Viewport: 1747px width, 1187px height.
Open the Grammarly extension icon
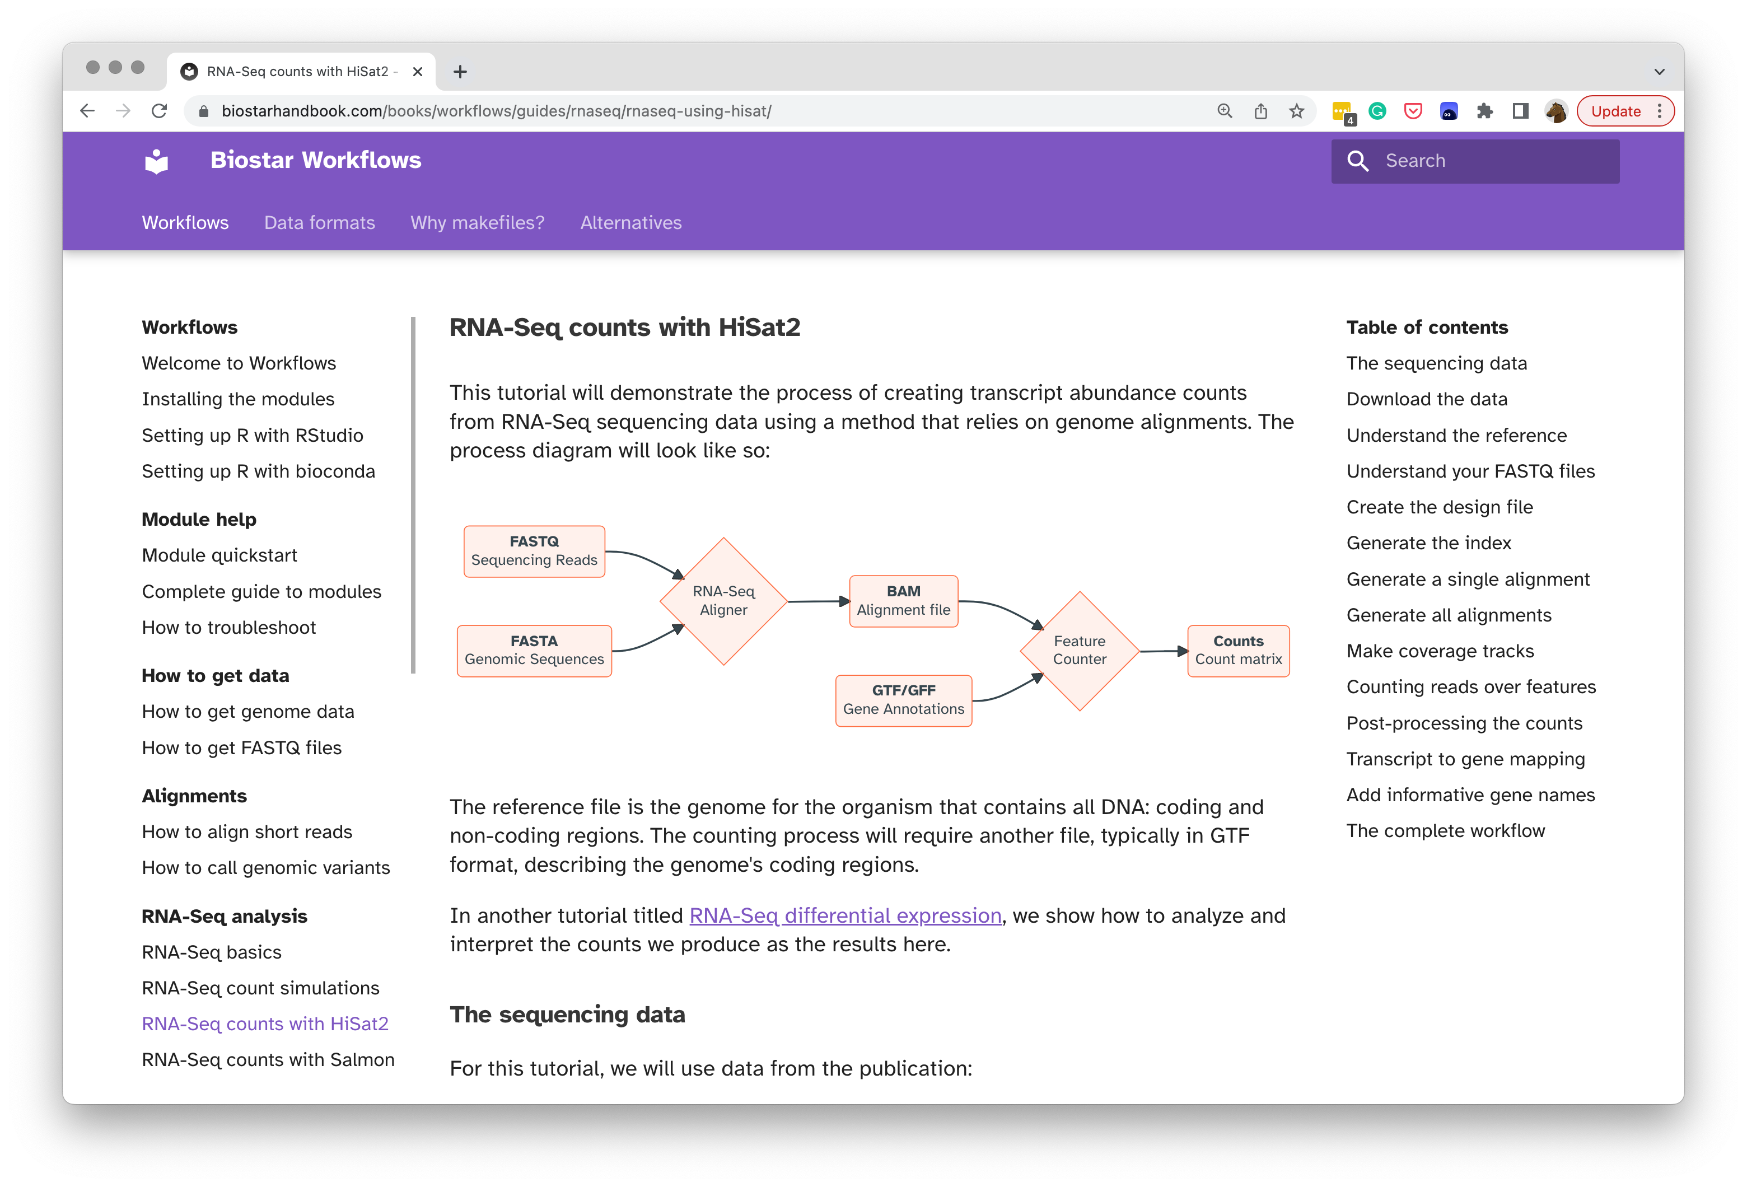pyautogui.click(x=1377, y=111)
